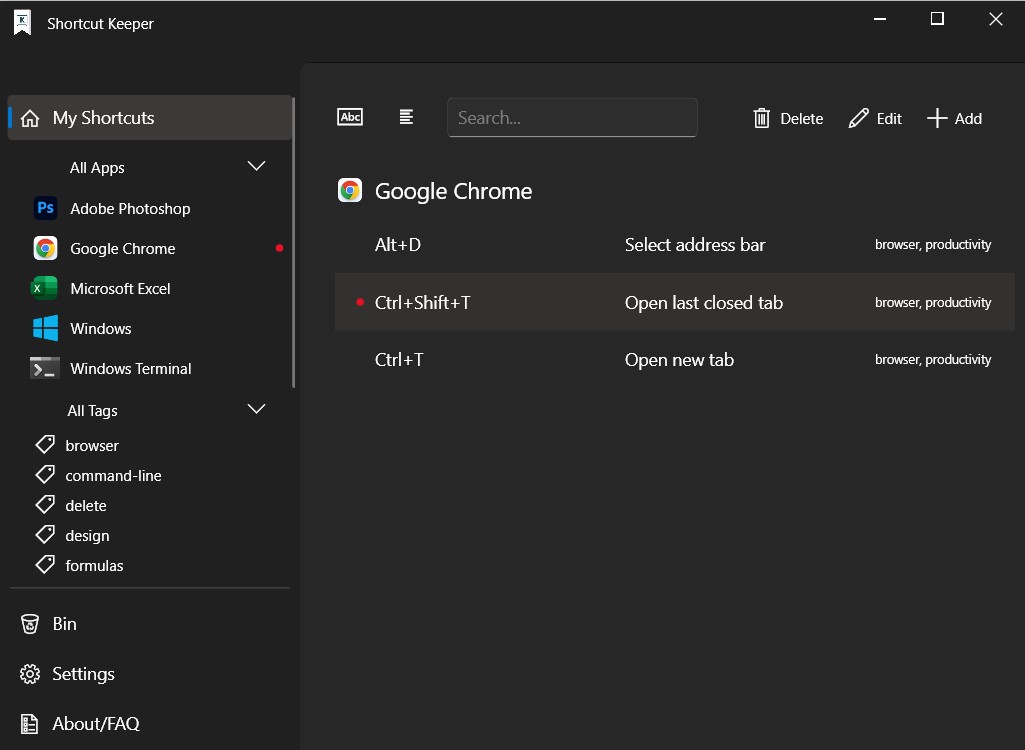Select the Ctrl+T shortcut text
Screen dimensions: 1025x750
point(399,360)
